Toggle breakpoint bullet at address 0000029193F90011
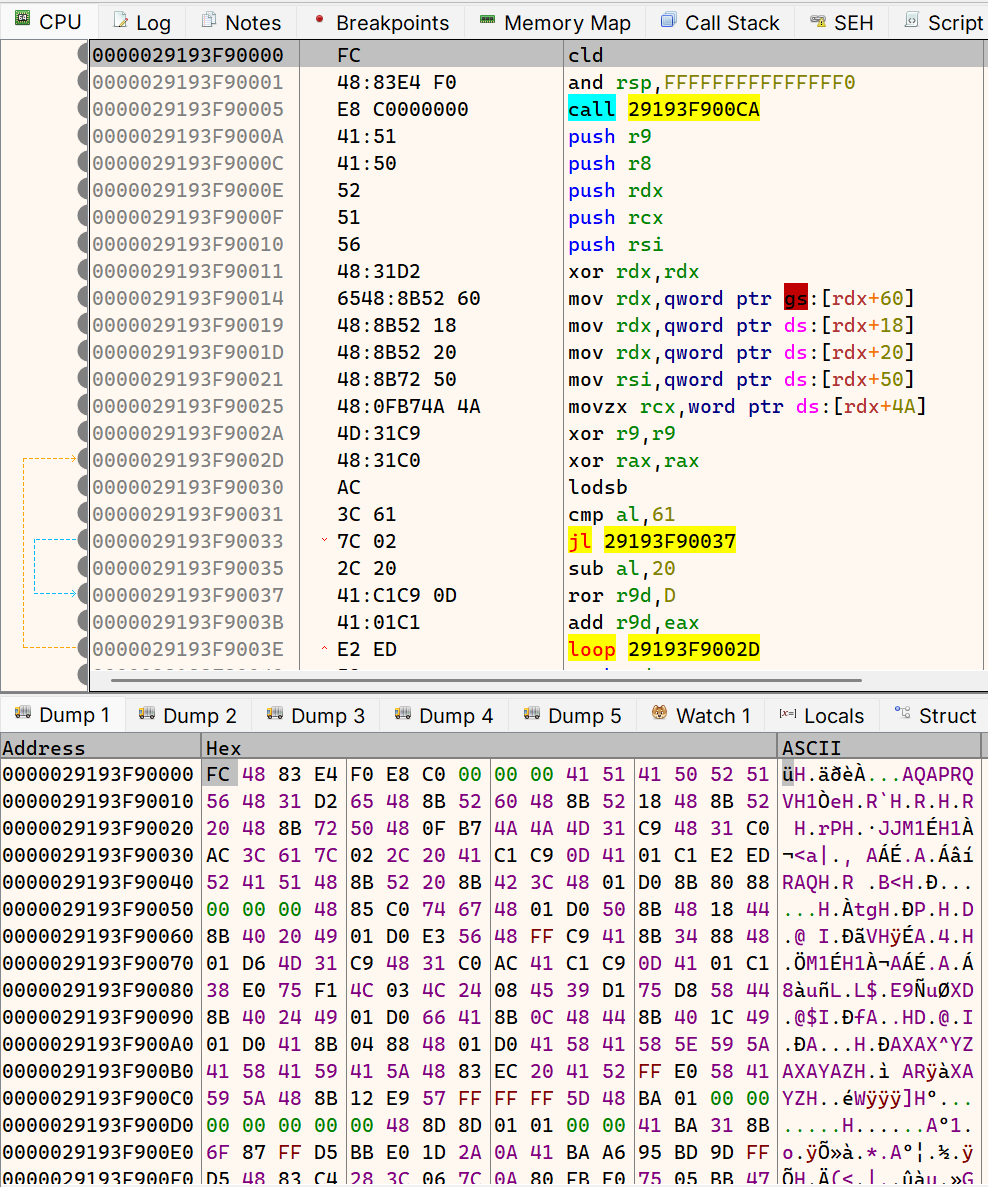This screenshot has height=1187, width=988. 83,271
